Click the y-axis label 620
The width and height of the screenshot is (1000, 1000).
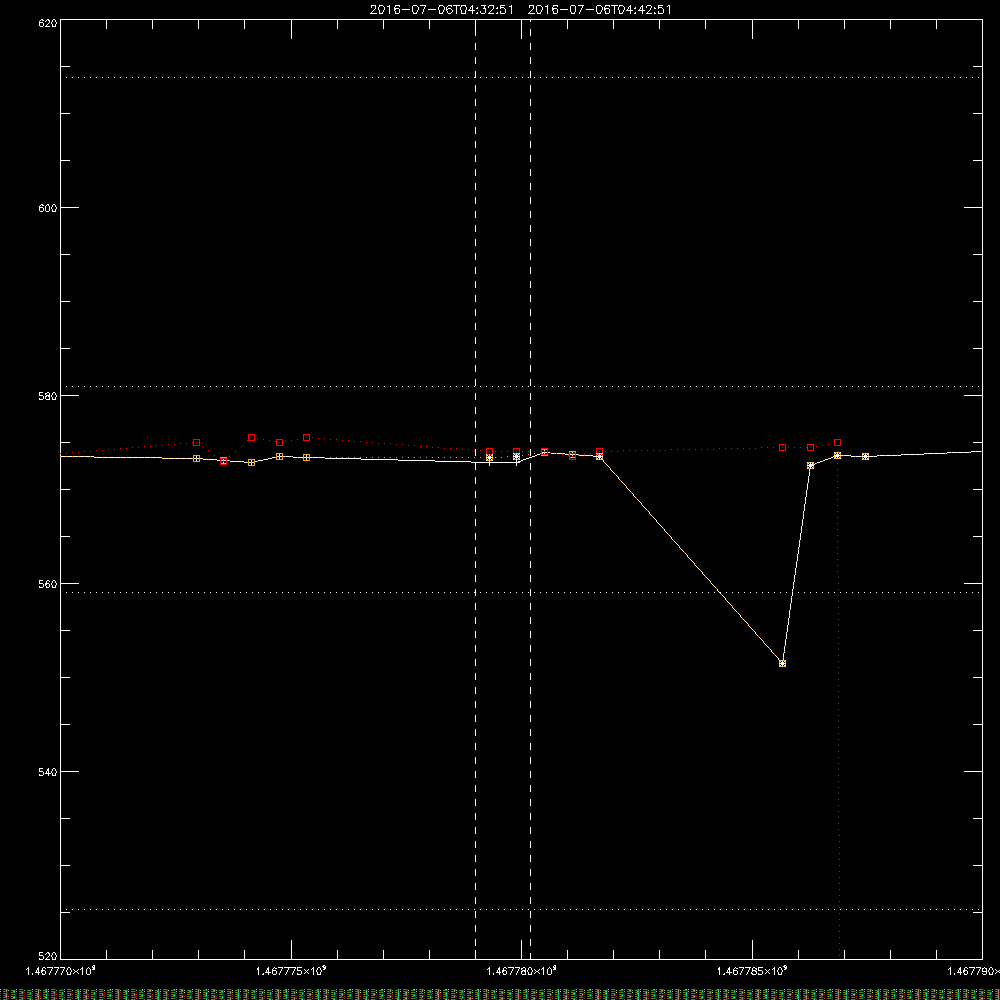[48, 23]
